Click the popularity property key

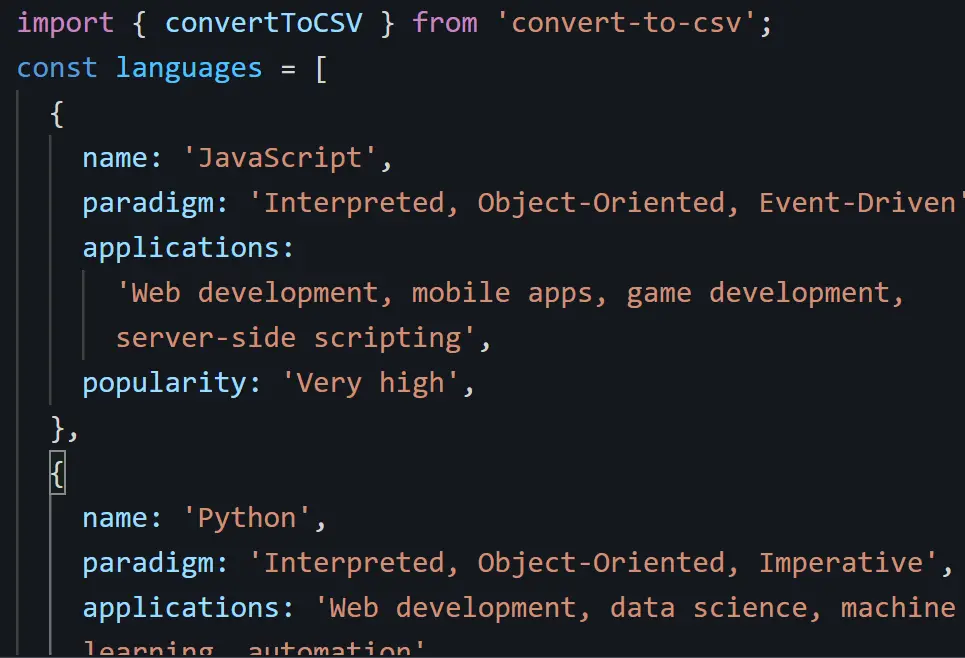click(x=162, y=382)
